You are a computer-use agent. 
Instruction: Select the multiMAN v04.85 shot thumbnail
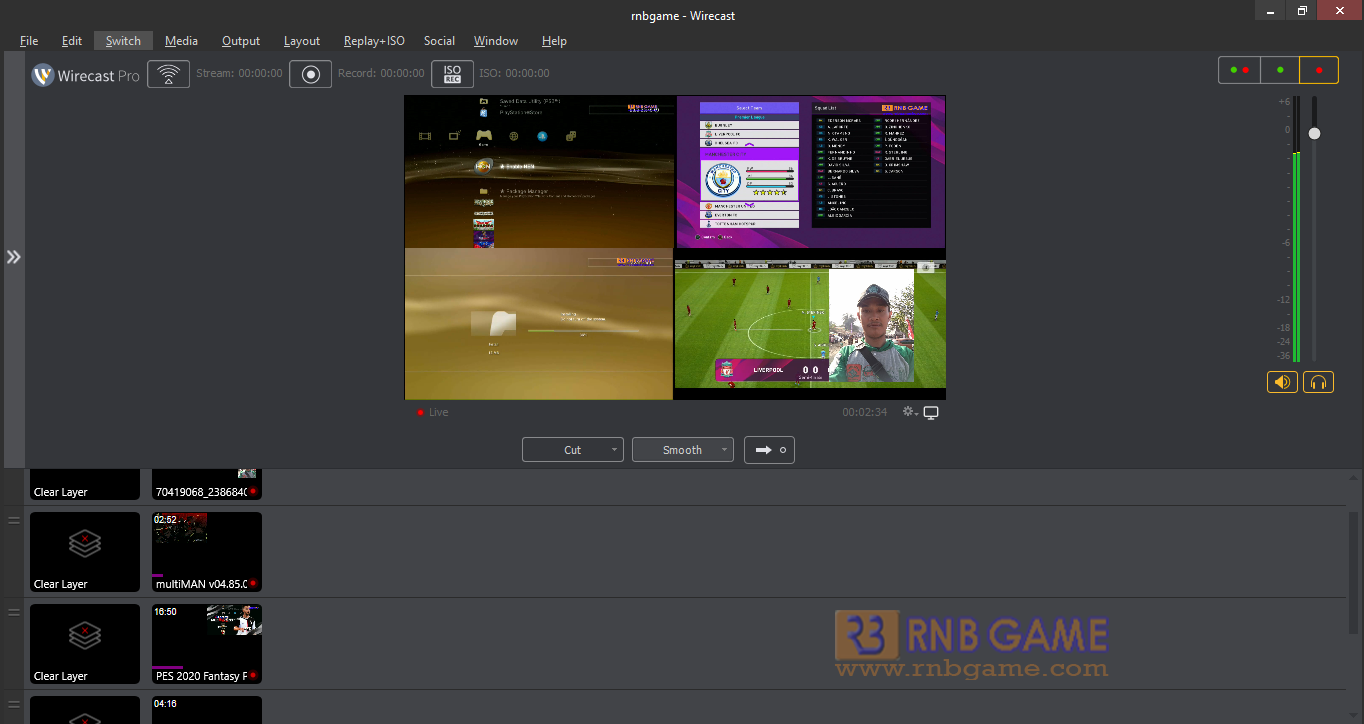(207, 552)
